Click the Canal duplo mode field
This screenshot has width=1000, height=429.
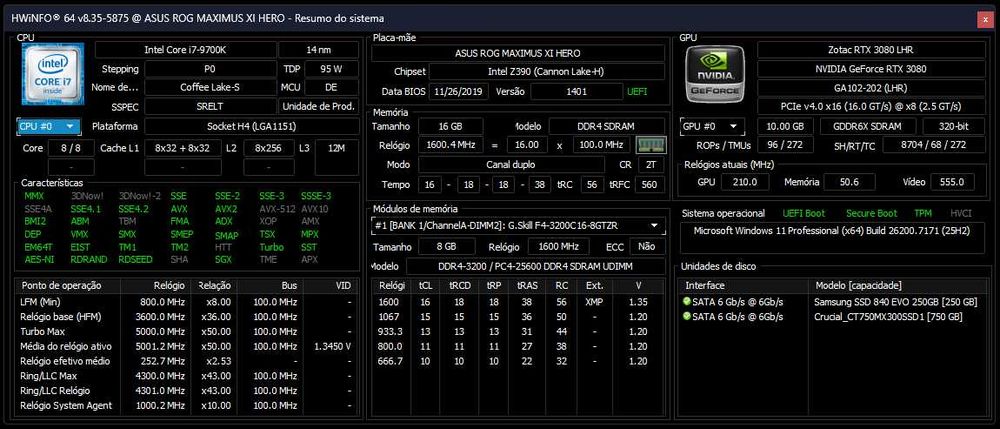pos(511,164)
